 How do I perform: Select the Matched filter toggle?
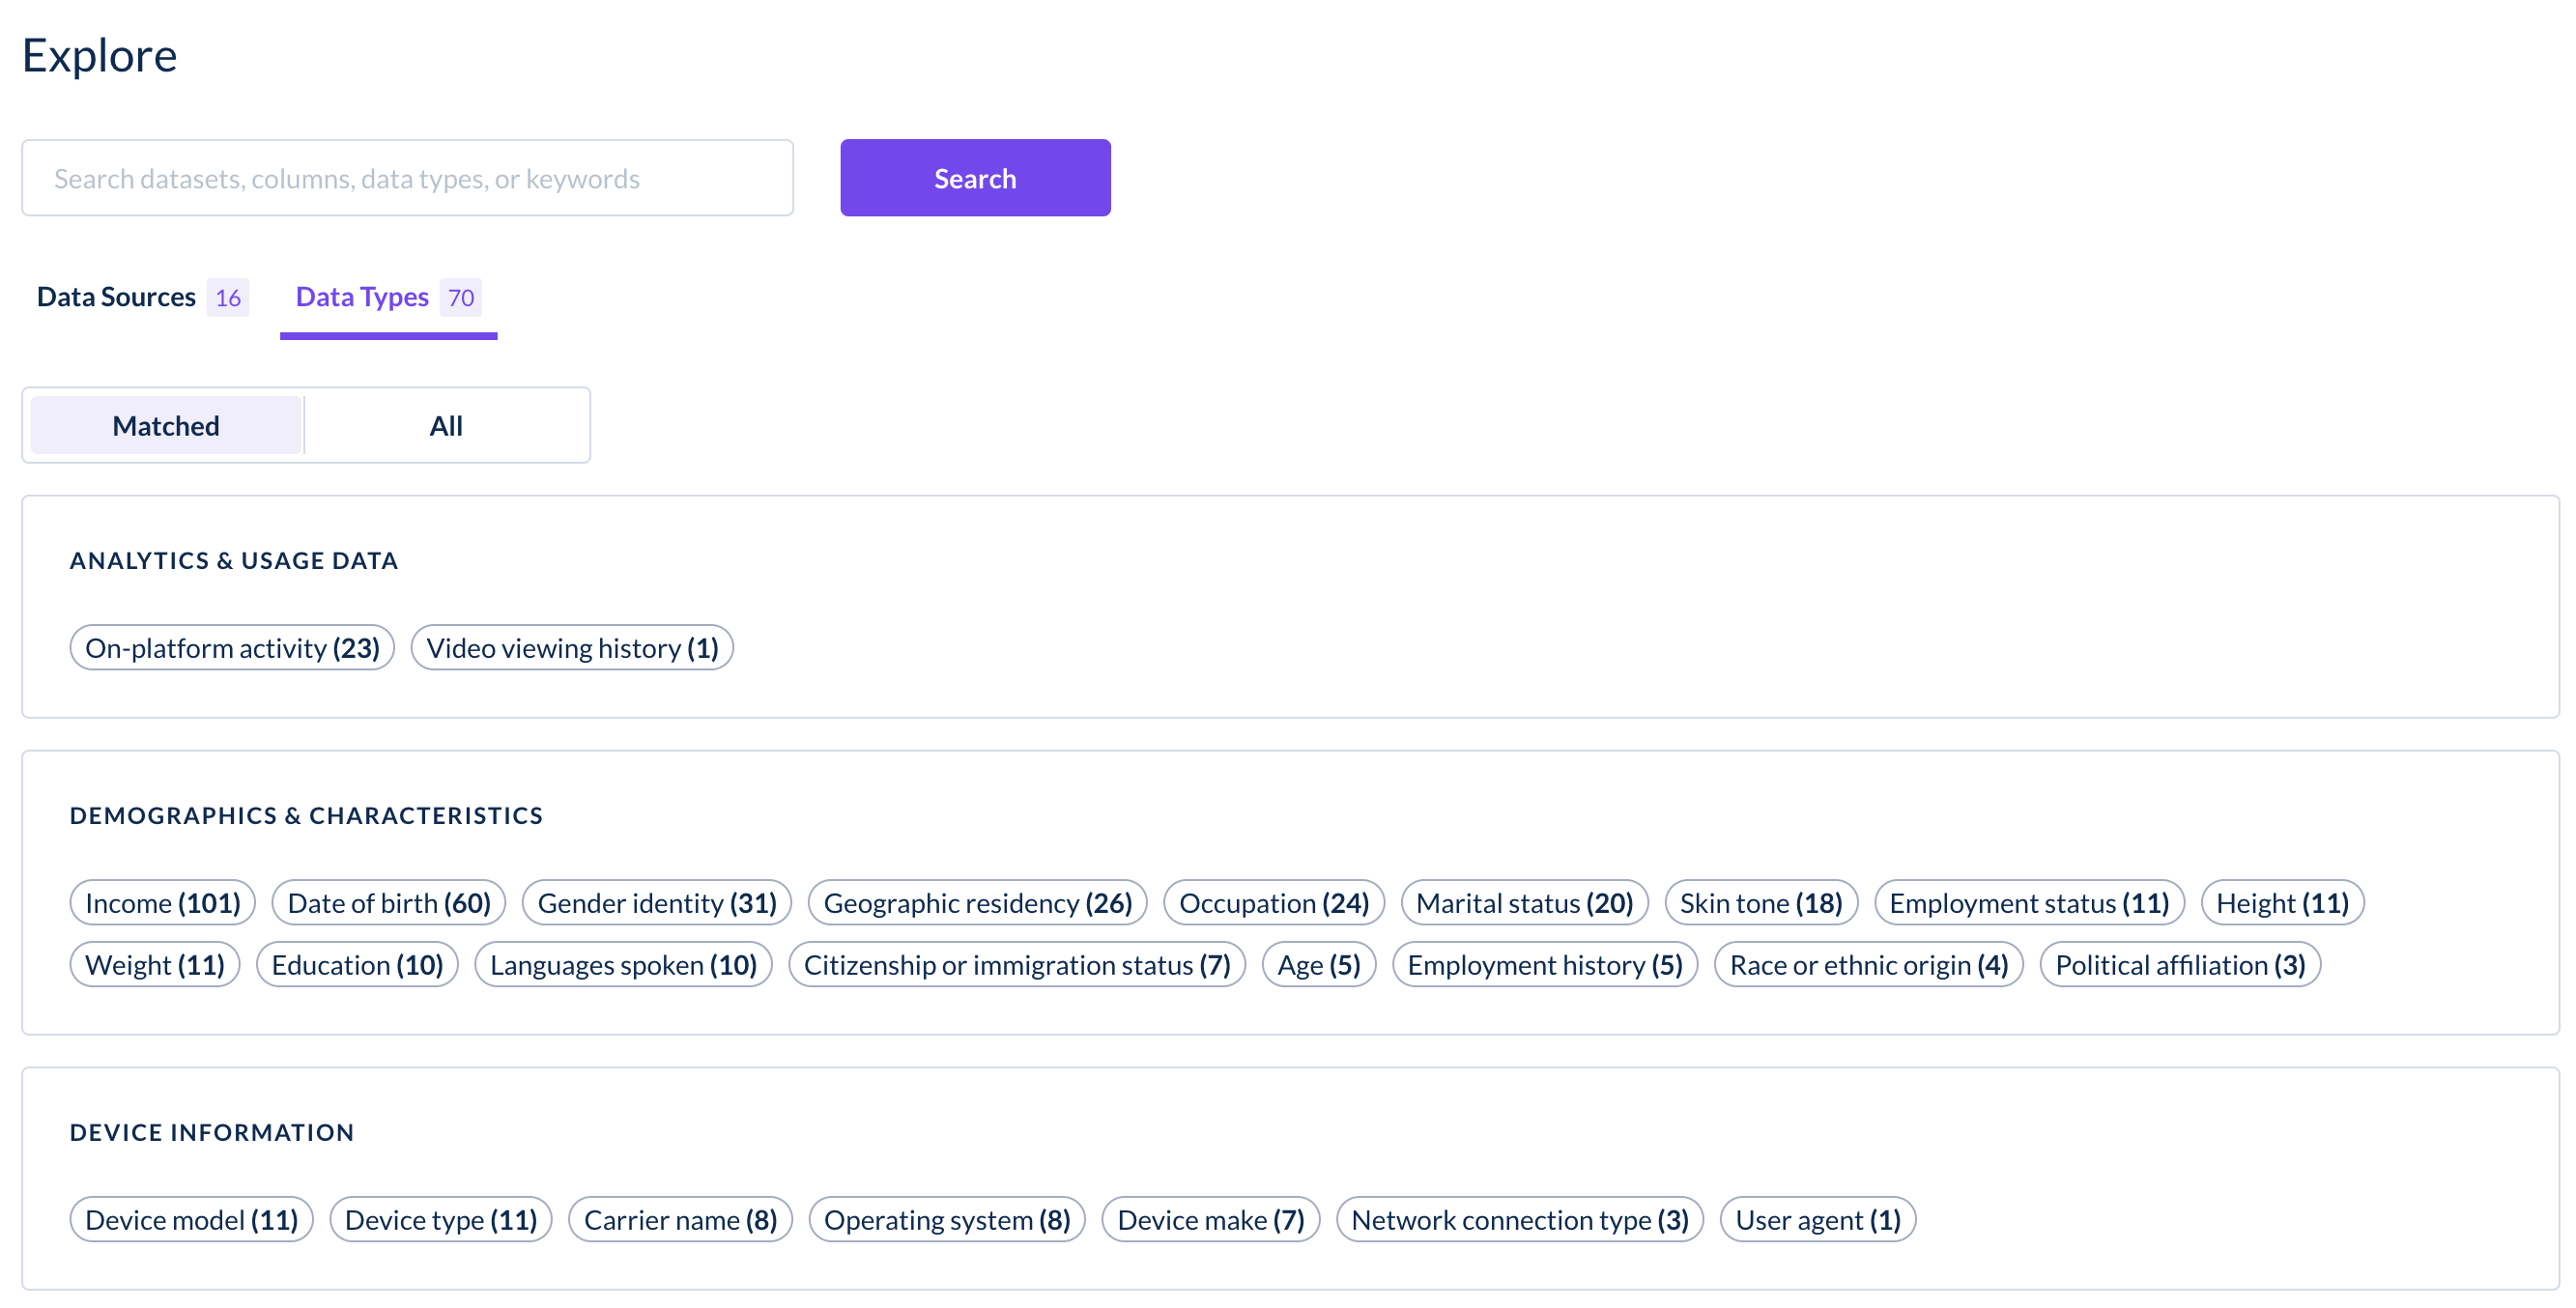(x=166, y=425)
